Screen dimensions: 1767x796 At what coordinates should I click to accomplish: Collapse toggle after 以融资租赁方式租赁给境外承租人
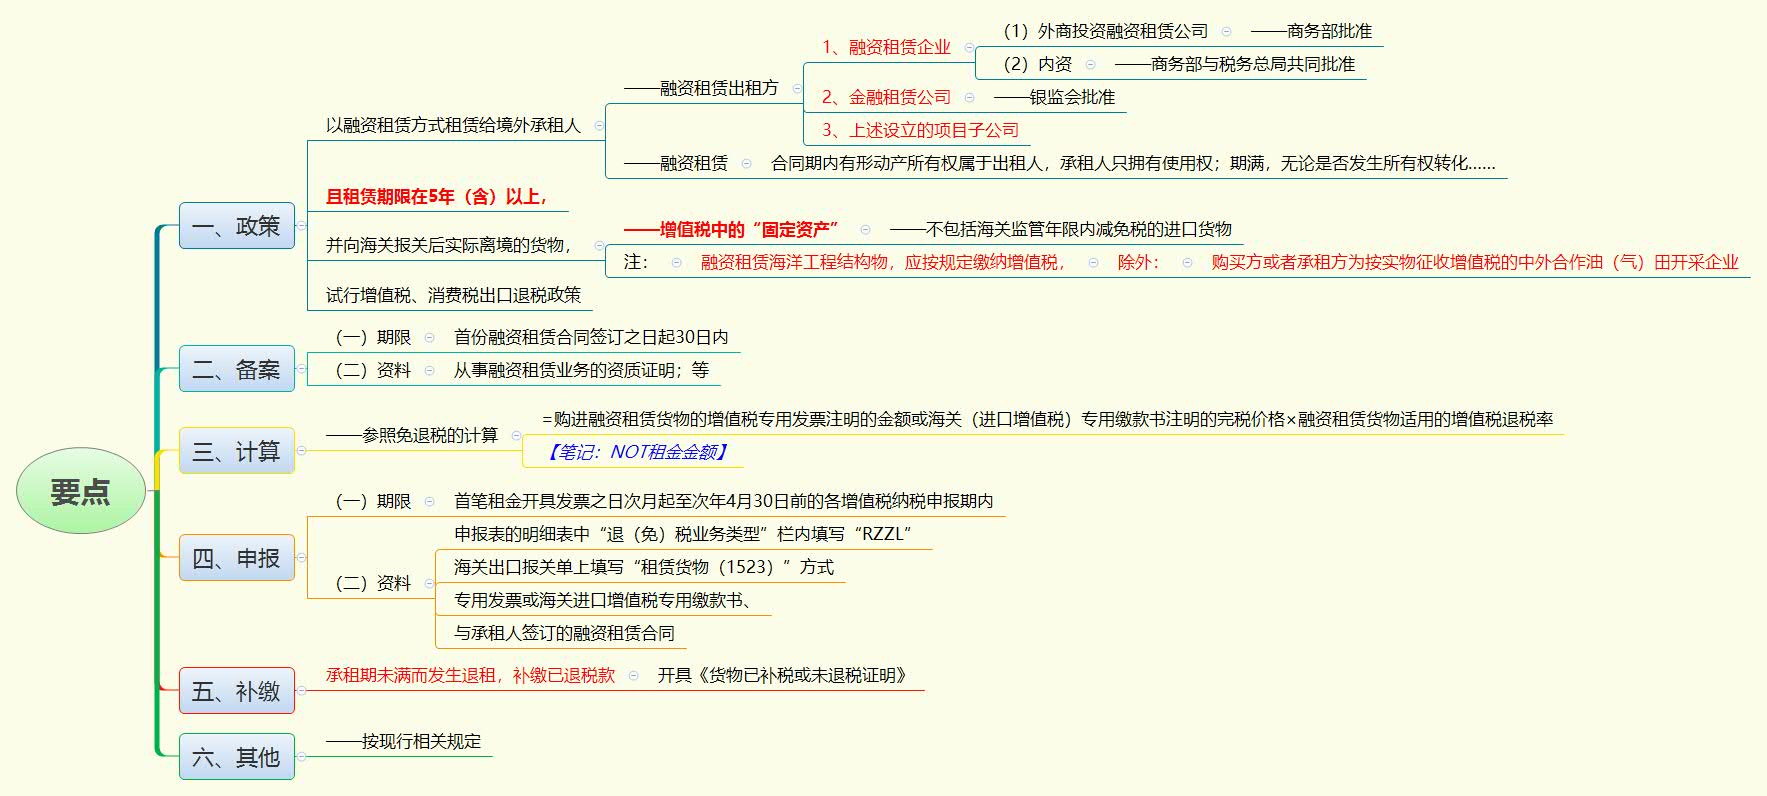[x=599, y=126]
